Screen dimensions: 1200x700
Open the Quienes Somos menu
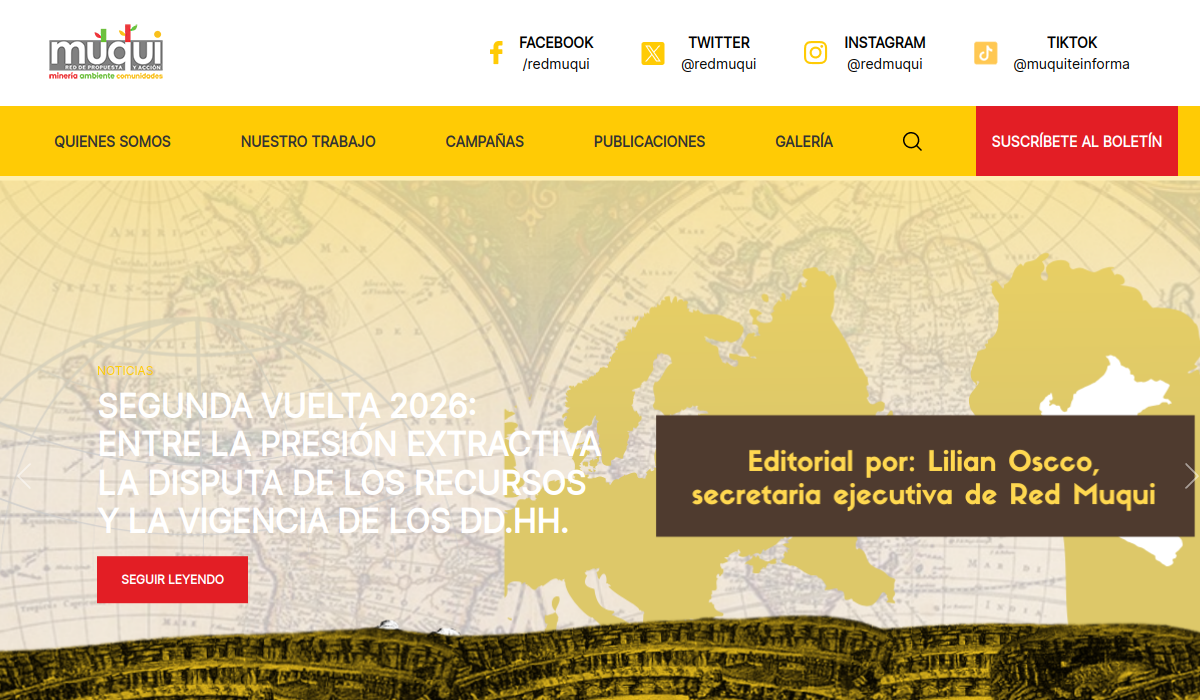pos(113,142)
